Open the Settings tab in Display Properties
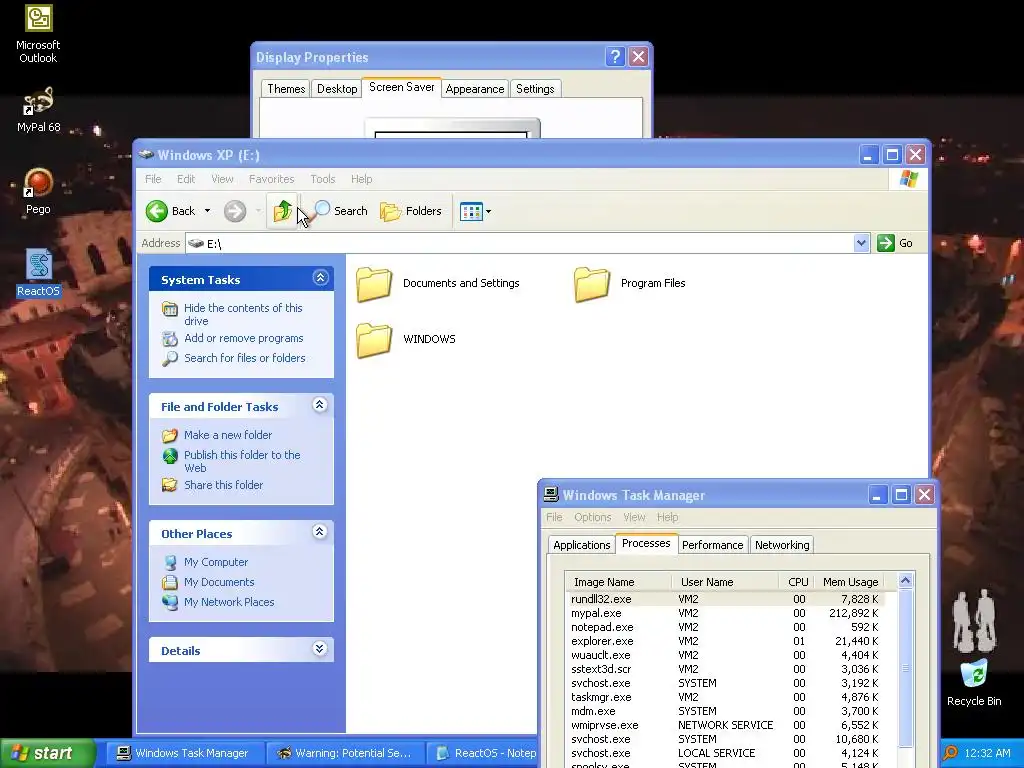Screen dimensions: 1024x768 click(x=535, y=89)
